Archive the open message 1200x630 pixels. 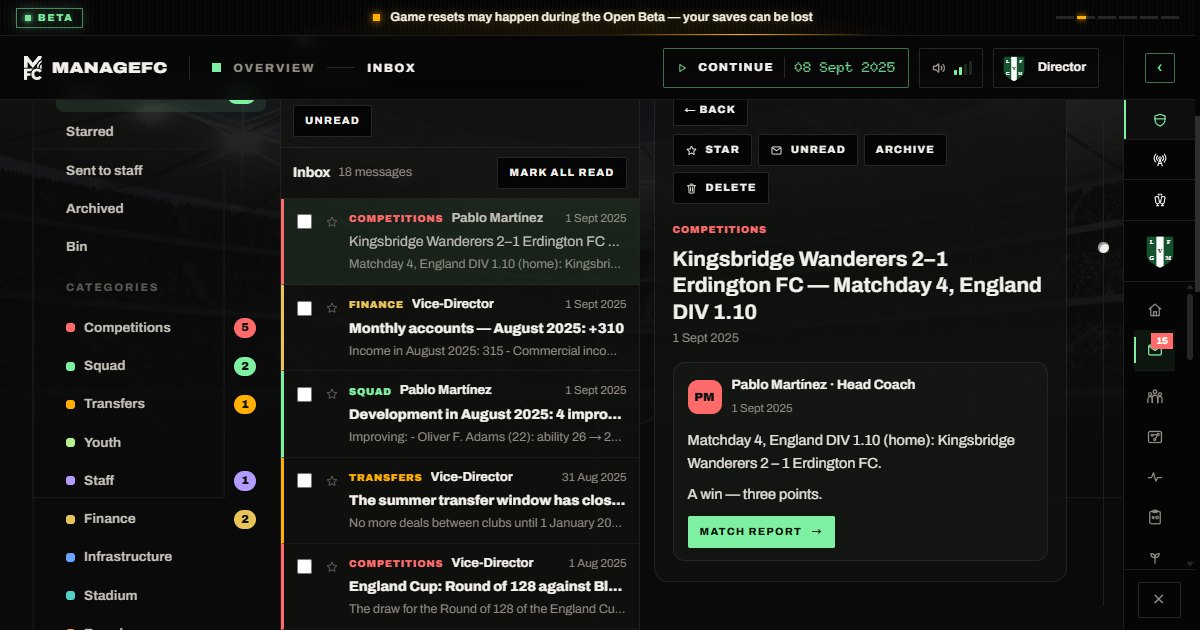(x=905, y=150)
